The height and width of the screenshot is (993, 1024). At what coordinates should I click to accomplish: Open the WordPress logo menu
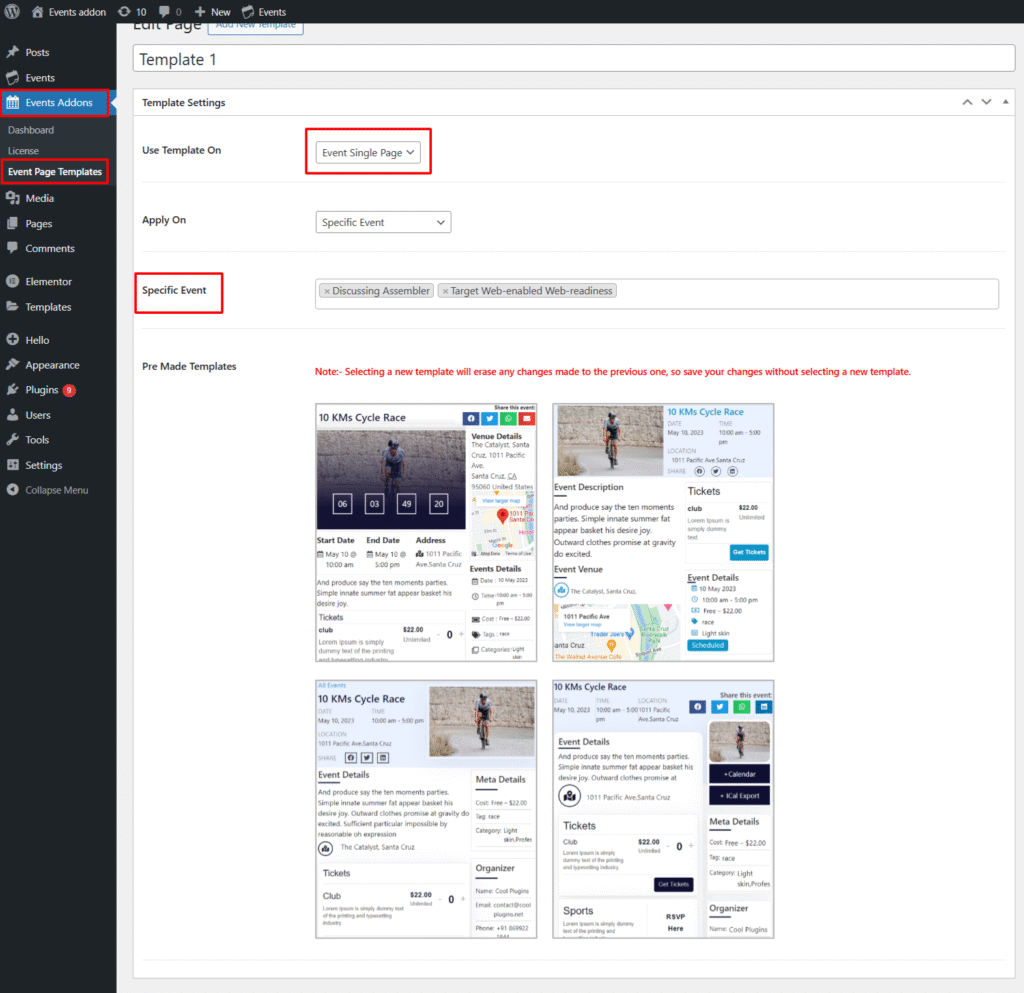[10, 11]
